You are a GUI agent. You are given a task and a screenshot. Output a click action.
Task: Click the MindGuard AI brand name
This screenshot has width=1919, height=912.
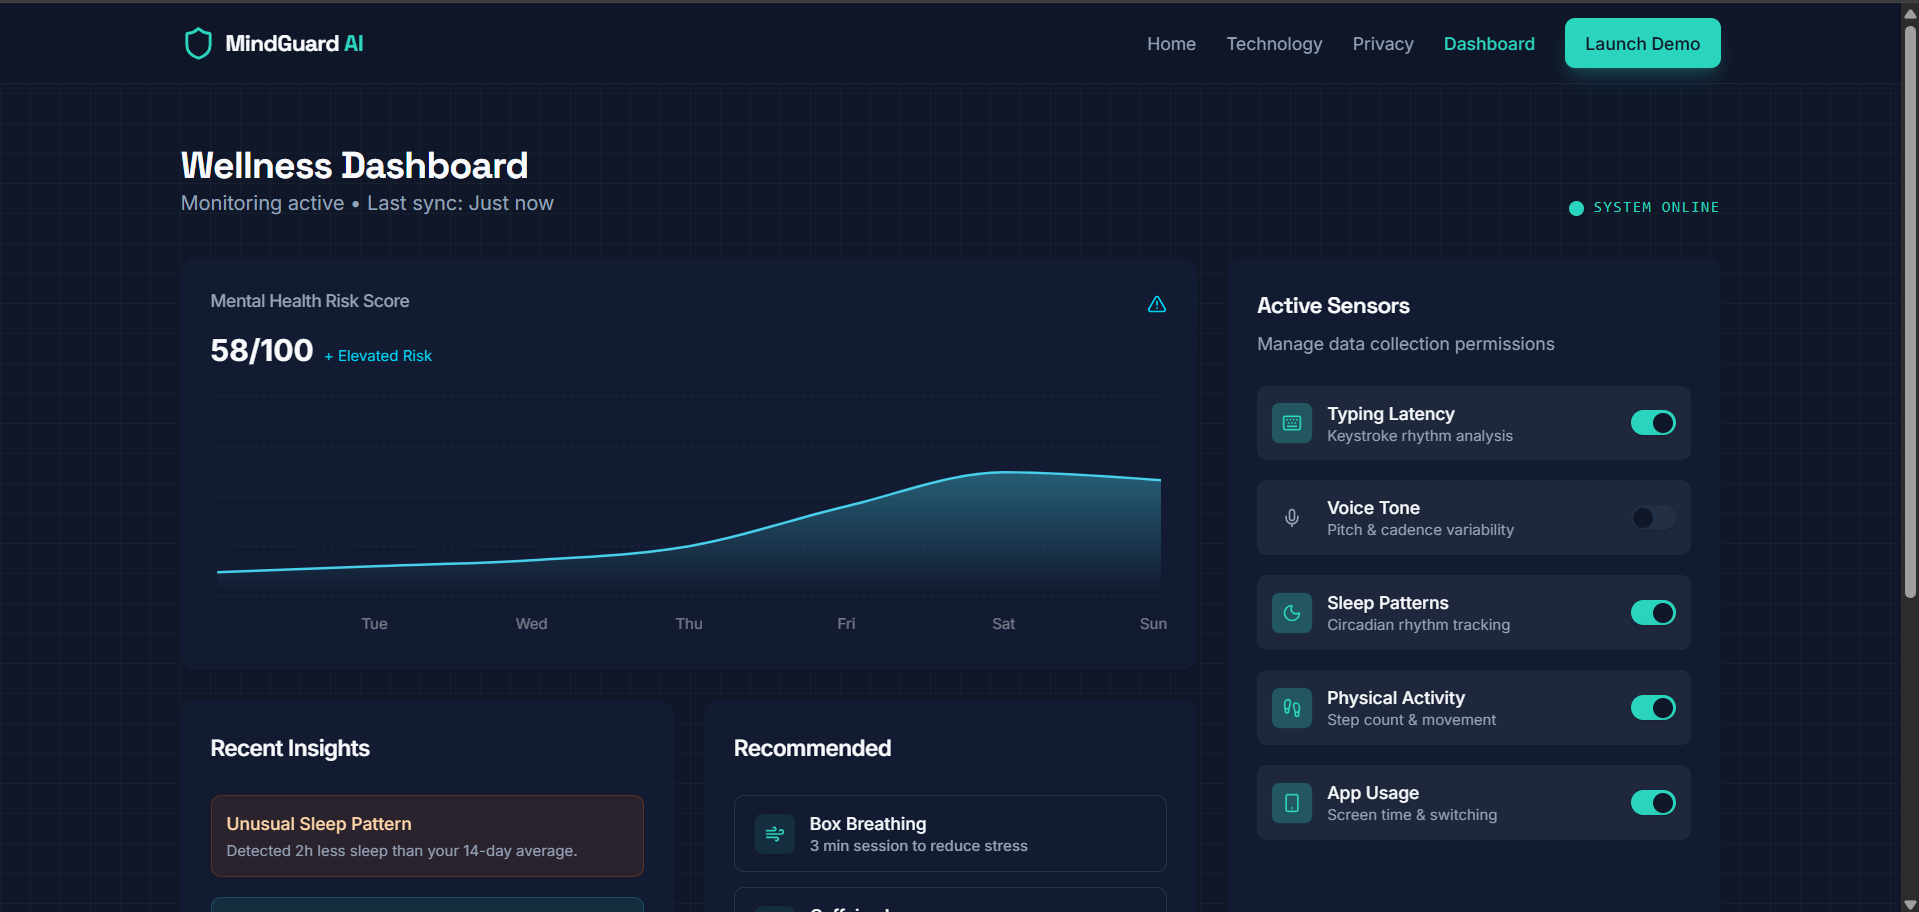point(294,43)
